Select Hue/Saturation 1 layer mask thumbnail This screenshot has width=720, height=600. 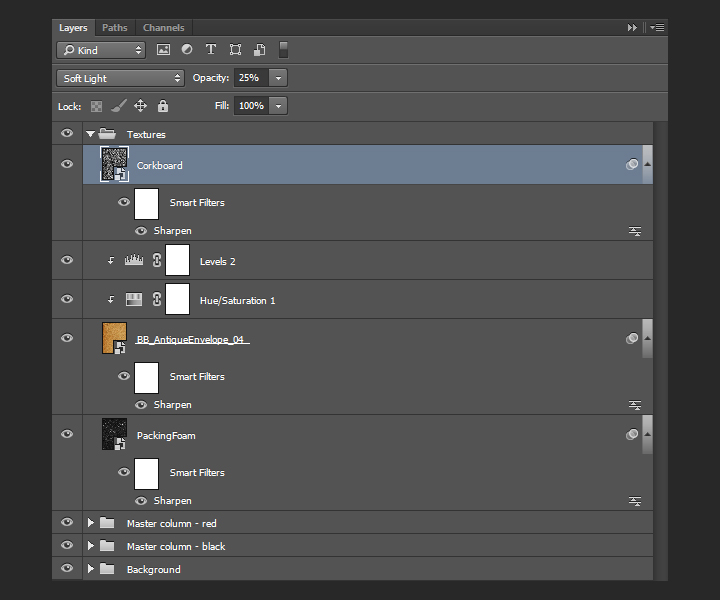point(177,299)
